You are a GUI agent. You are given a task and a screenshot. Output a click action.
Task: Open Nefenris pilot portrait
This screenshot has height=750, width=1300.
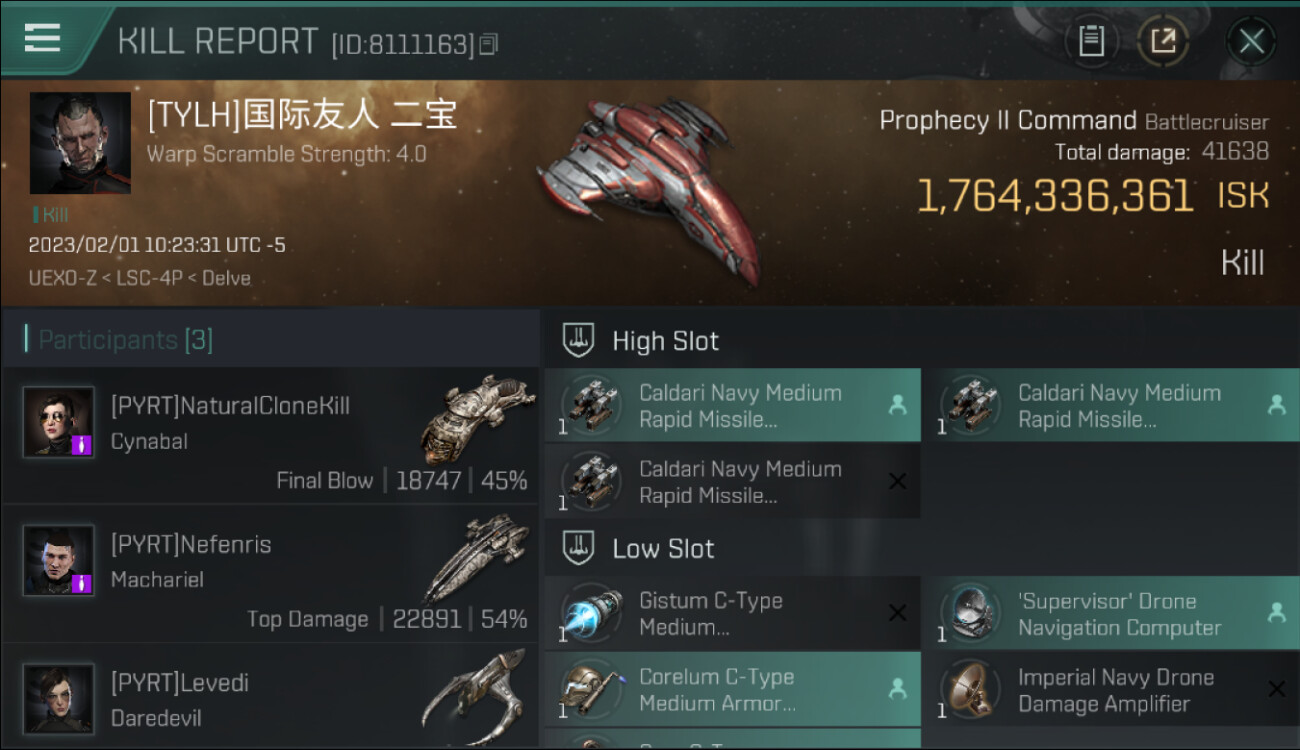click(59, 560)
